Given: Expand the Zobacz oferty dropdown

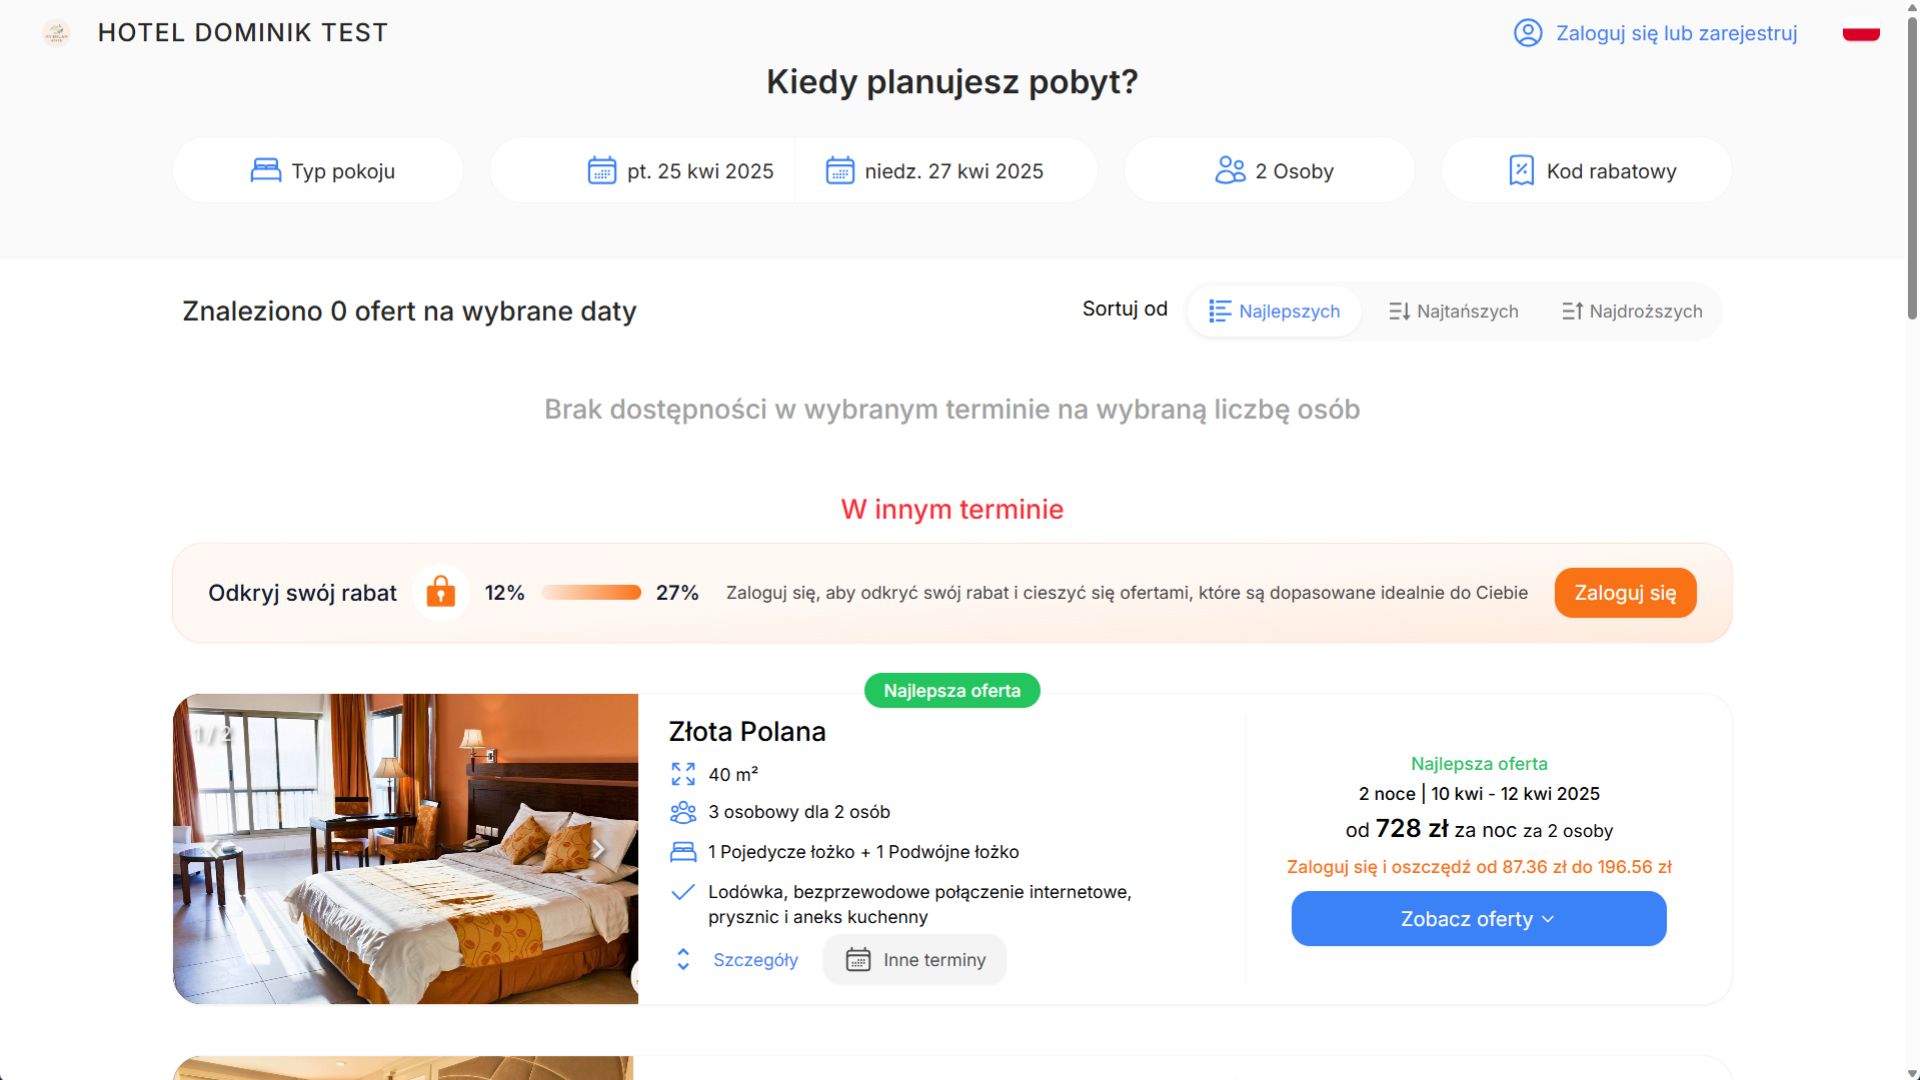Looking at the screenshot, I should point(1478,918).
